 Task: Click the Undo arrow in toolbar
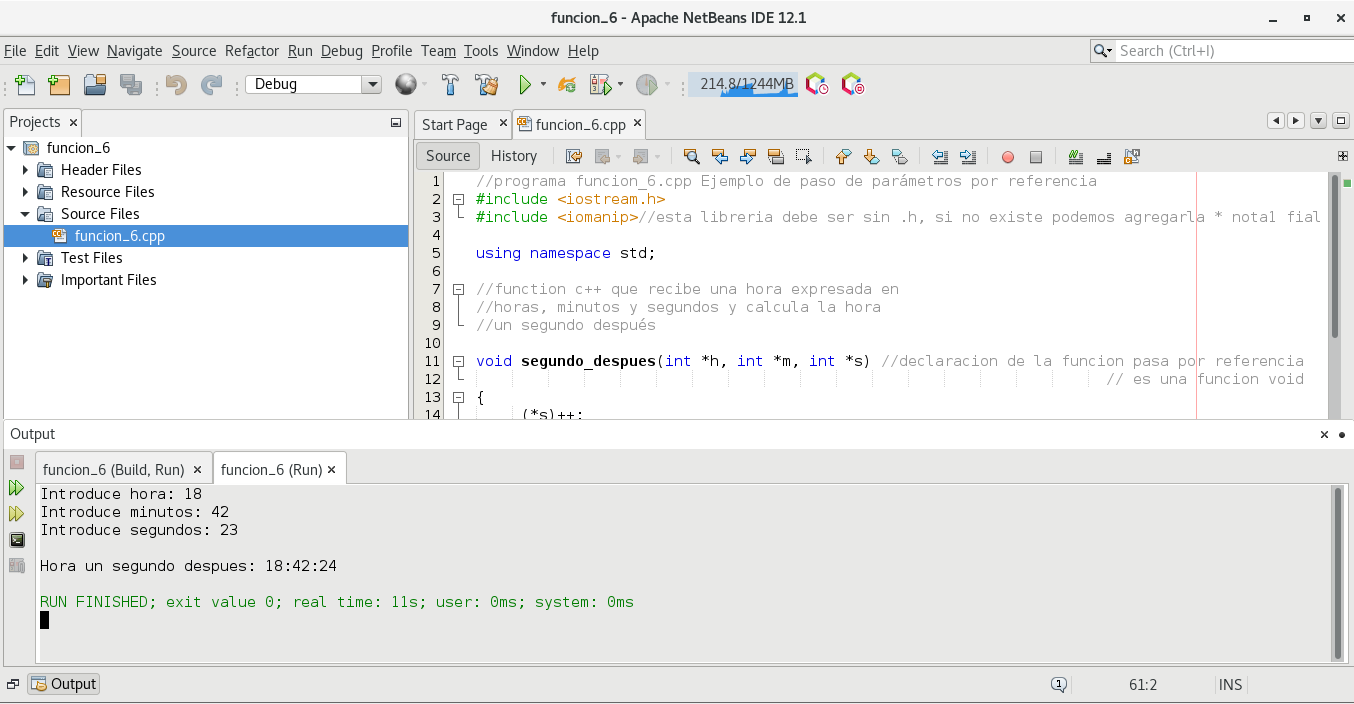177,85
